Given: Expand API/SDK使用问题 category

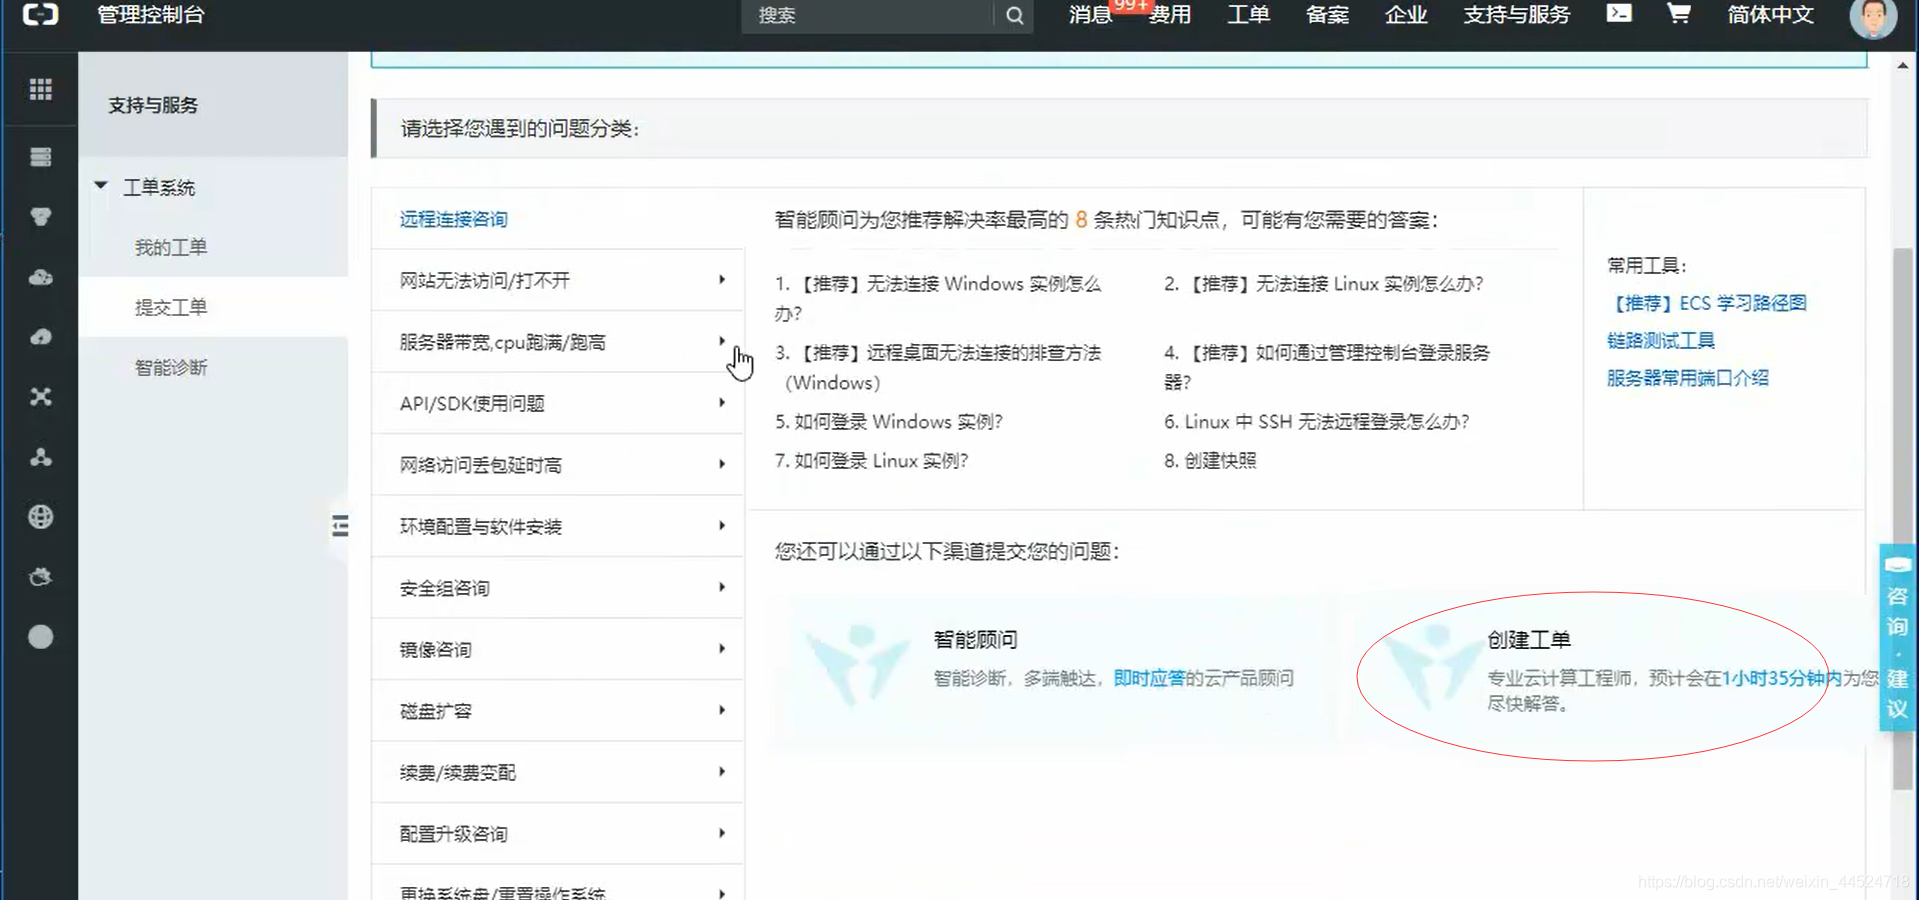Looking at the screenshot, I should pyautogui.click(x=557, y=404).
